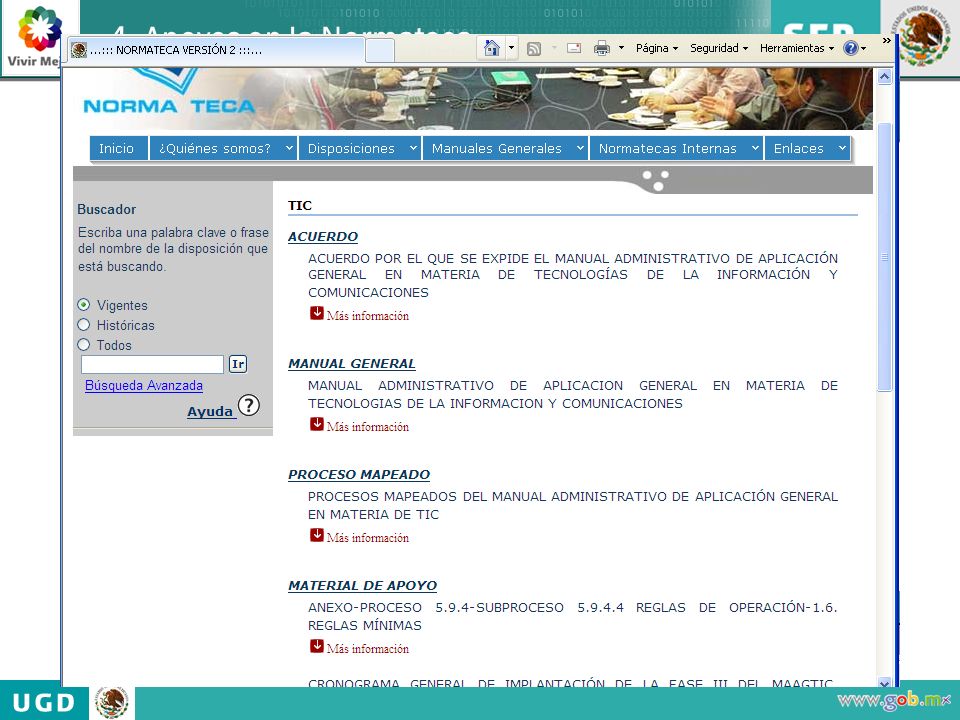Click the RSS feeds icon
This screenshot has width=960, height=720.
coord(534,48)
